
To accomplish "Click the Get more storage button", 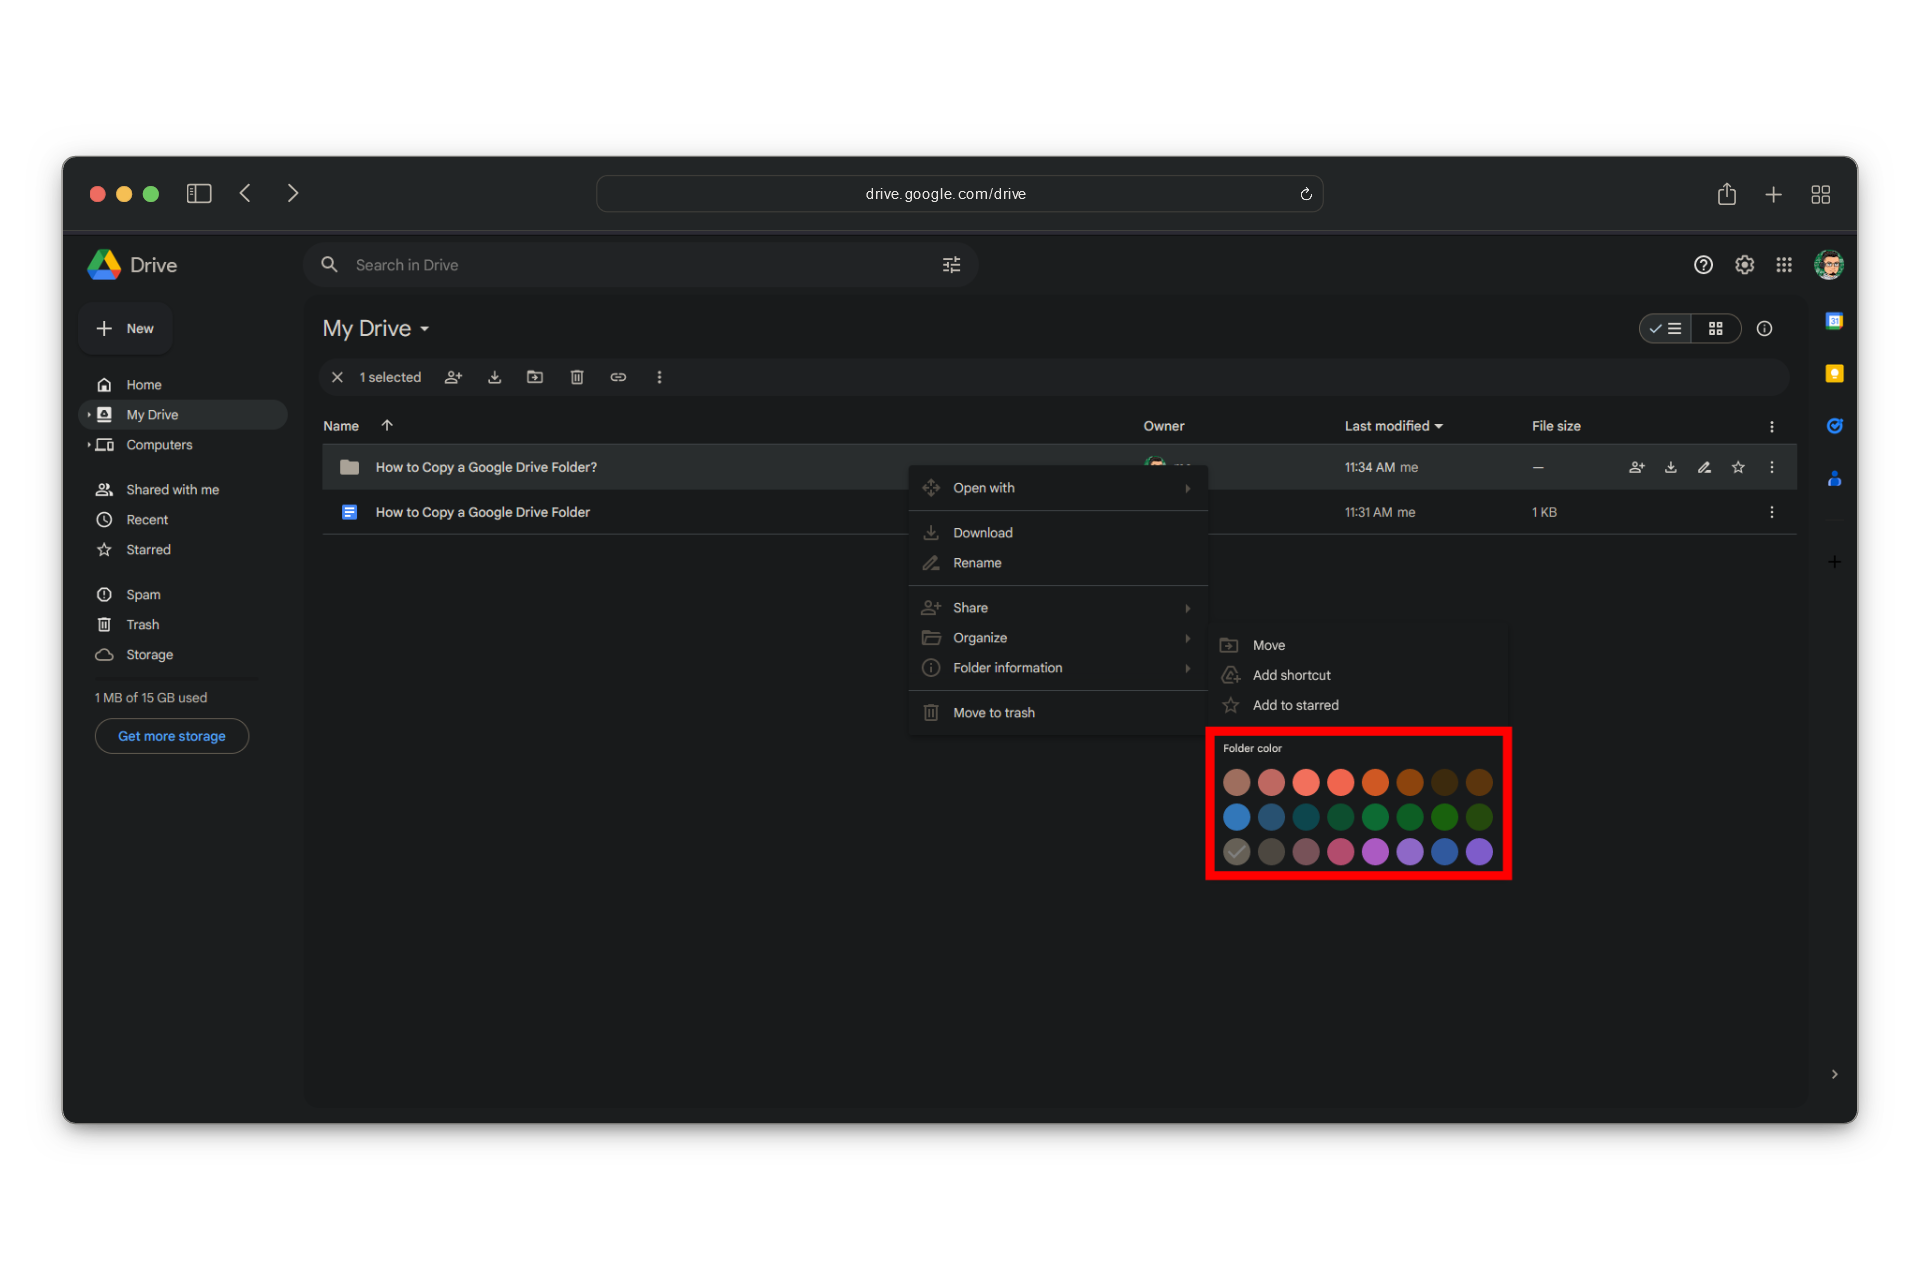I will click(172, 736).
